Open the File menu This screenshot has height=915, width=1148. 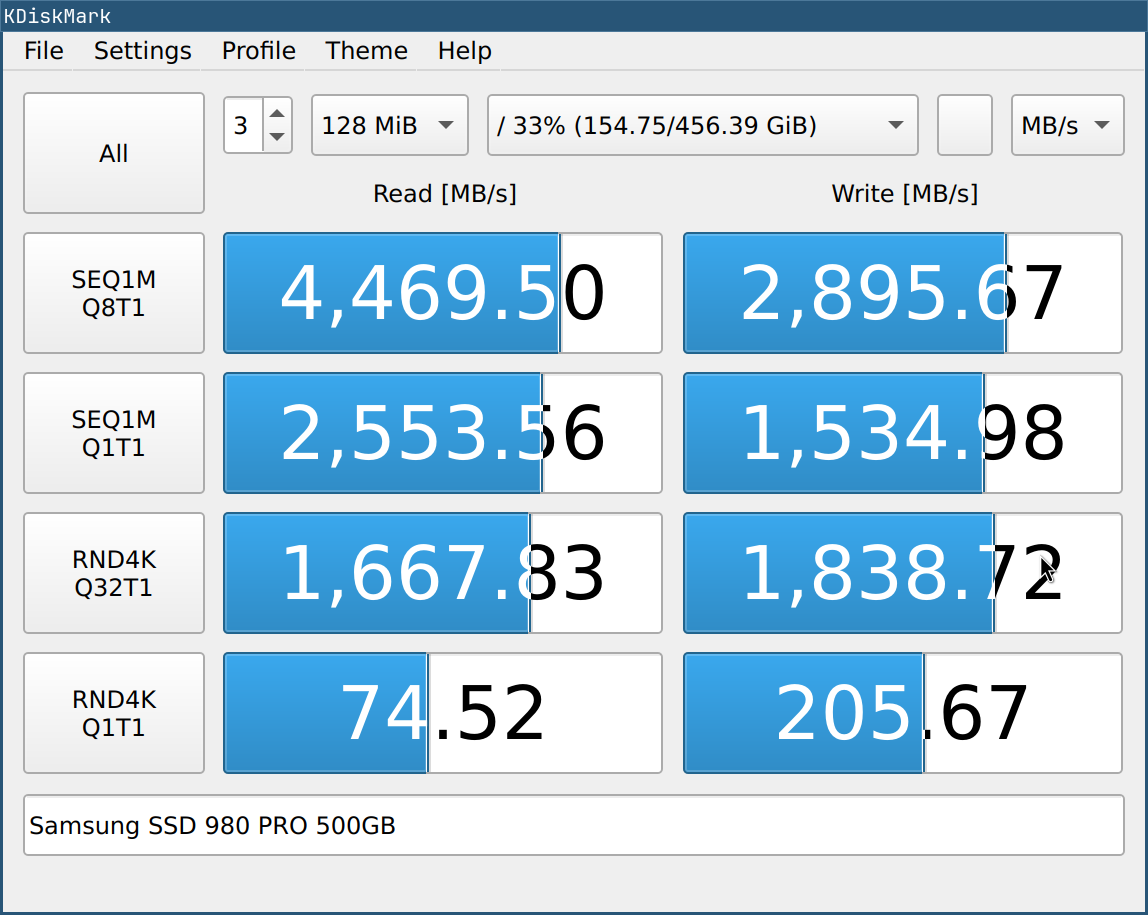click(x=44, y=51)
